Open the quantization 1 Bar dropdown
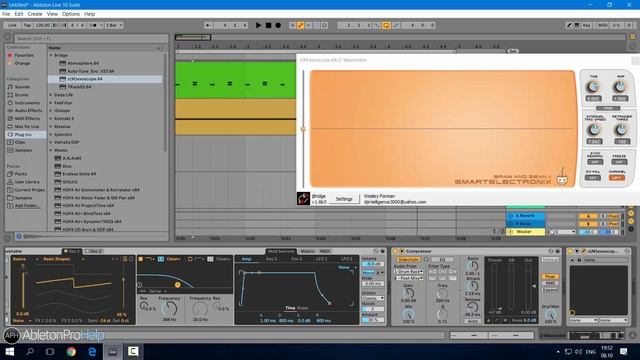Screen dimensions: 640x360 114,25
